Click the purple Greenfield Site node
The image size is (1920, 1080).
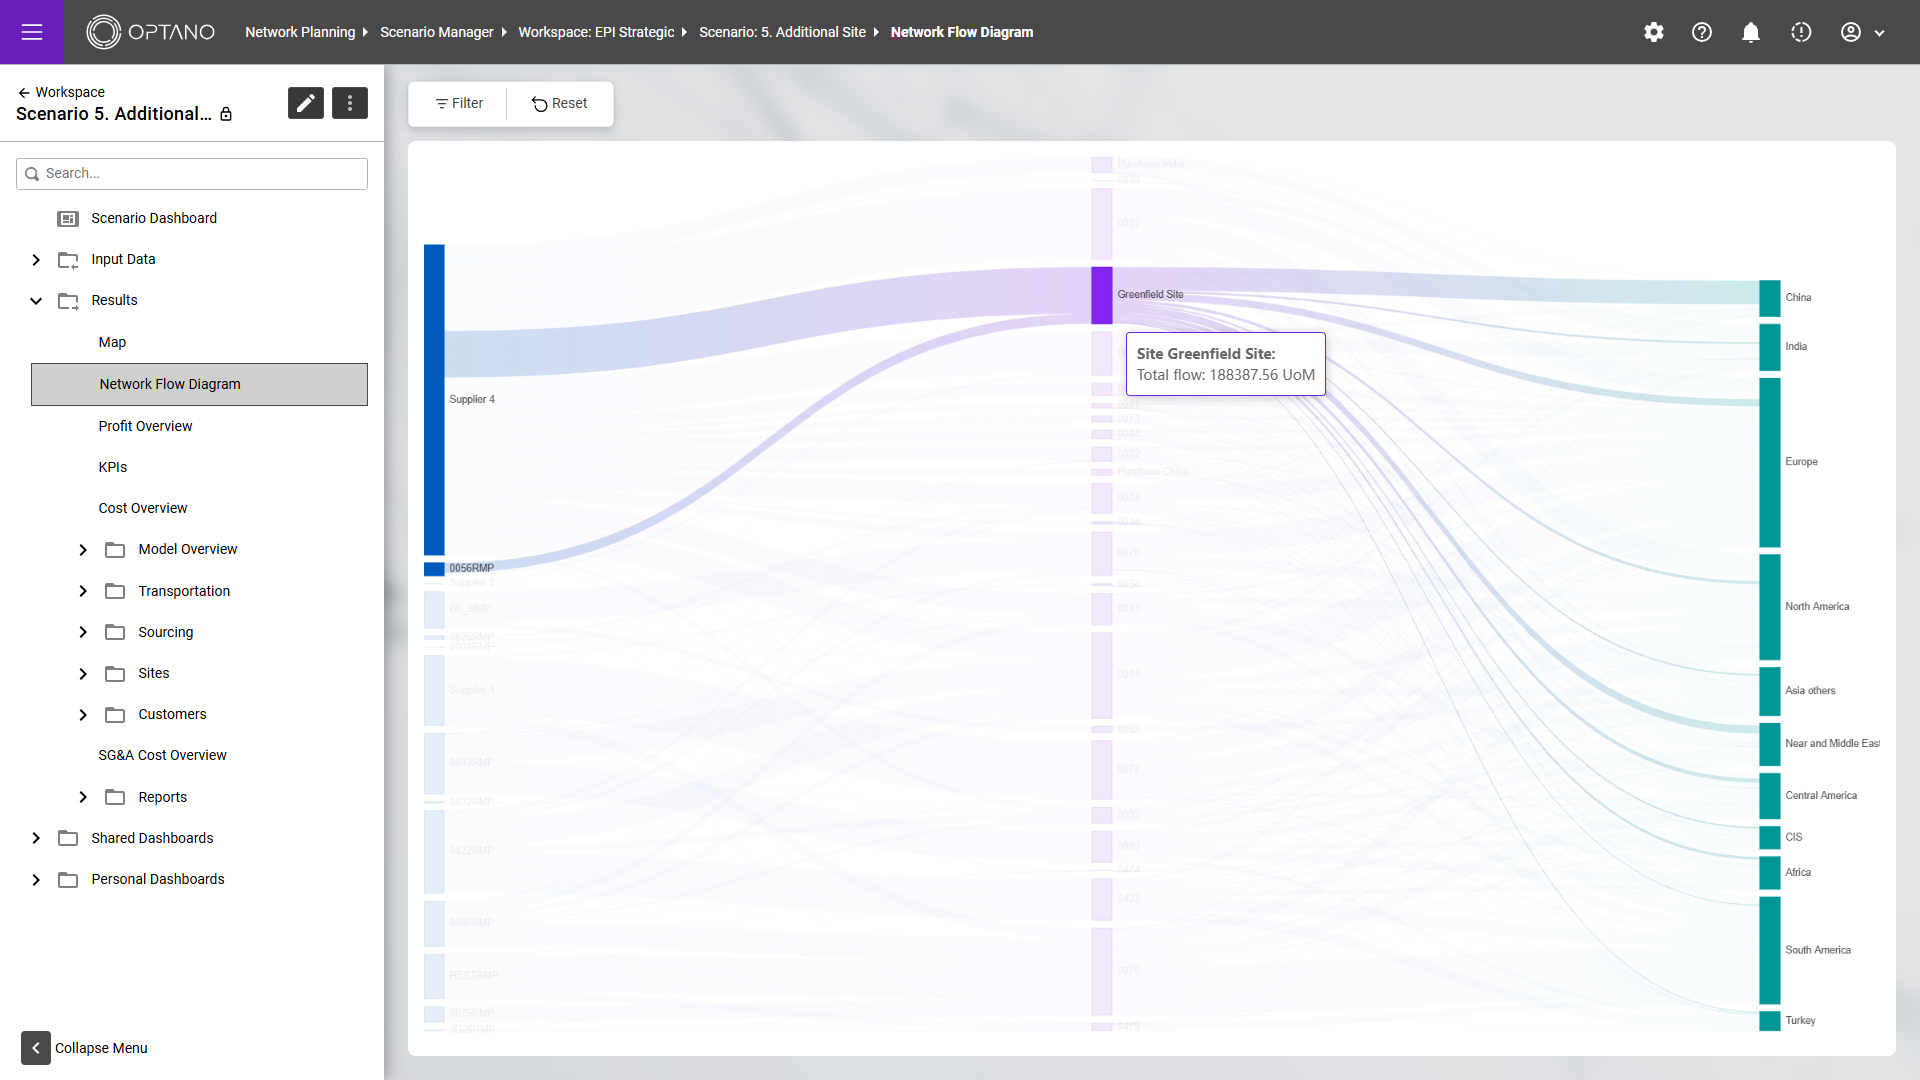click(x=1101, y=295)
